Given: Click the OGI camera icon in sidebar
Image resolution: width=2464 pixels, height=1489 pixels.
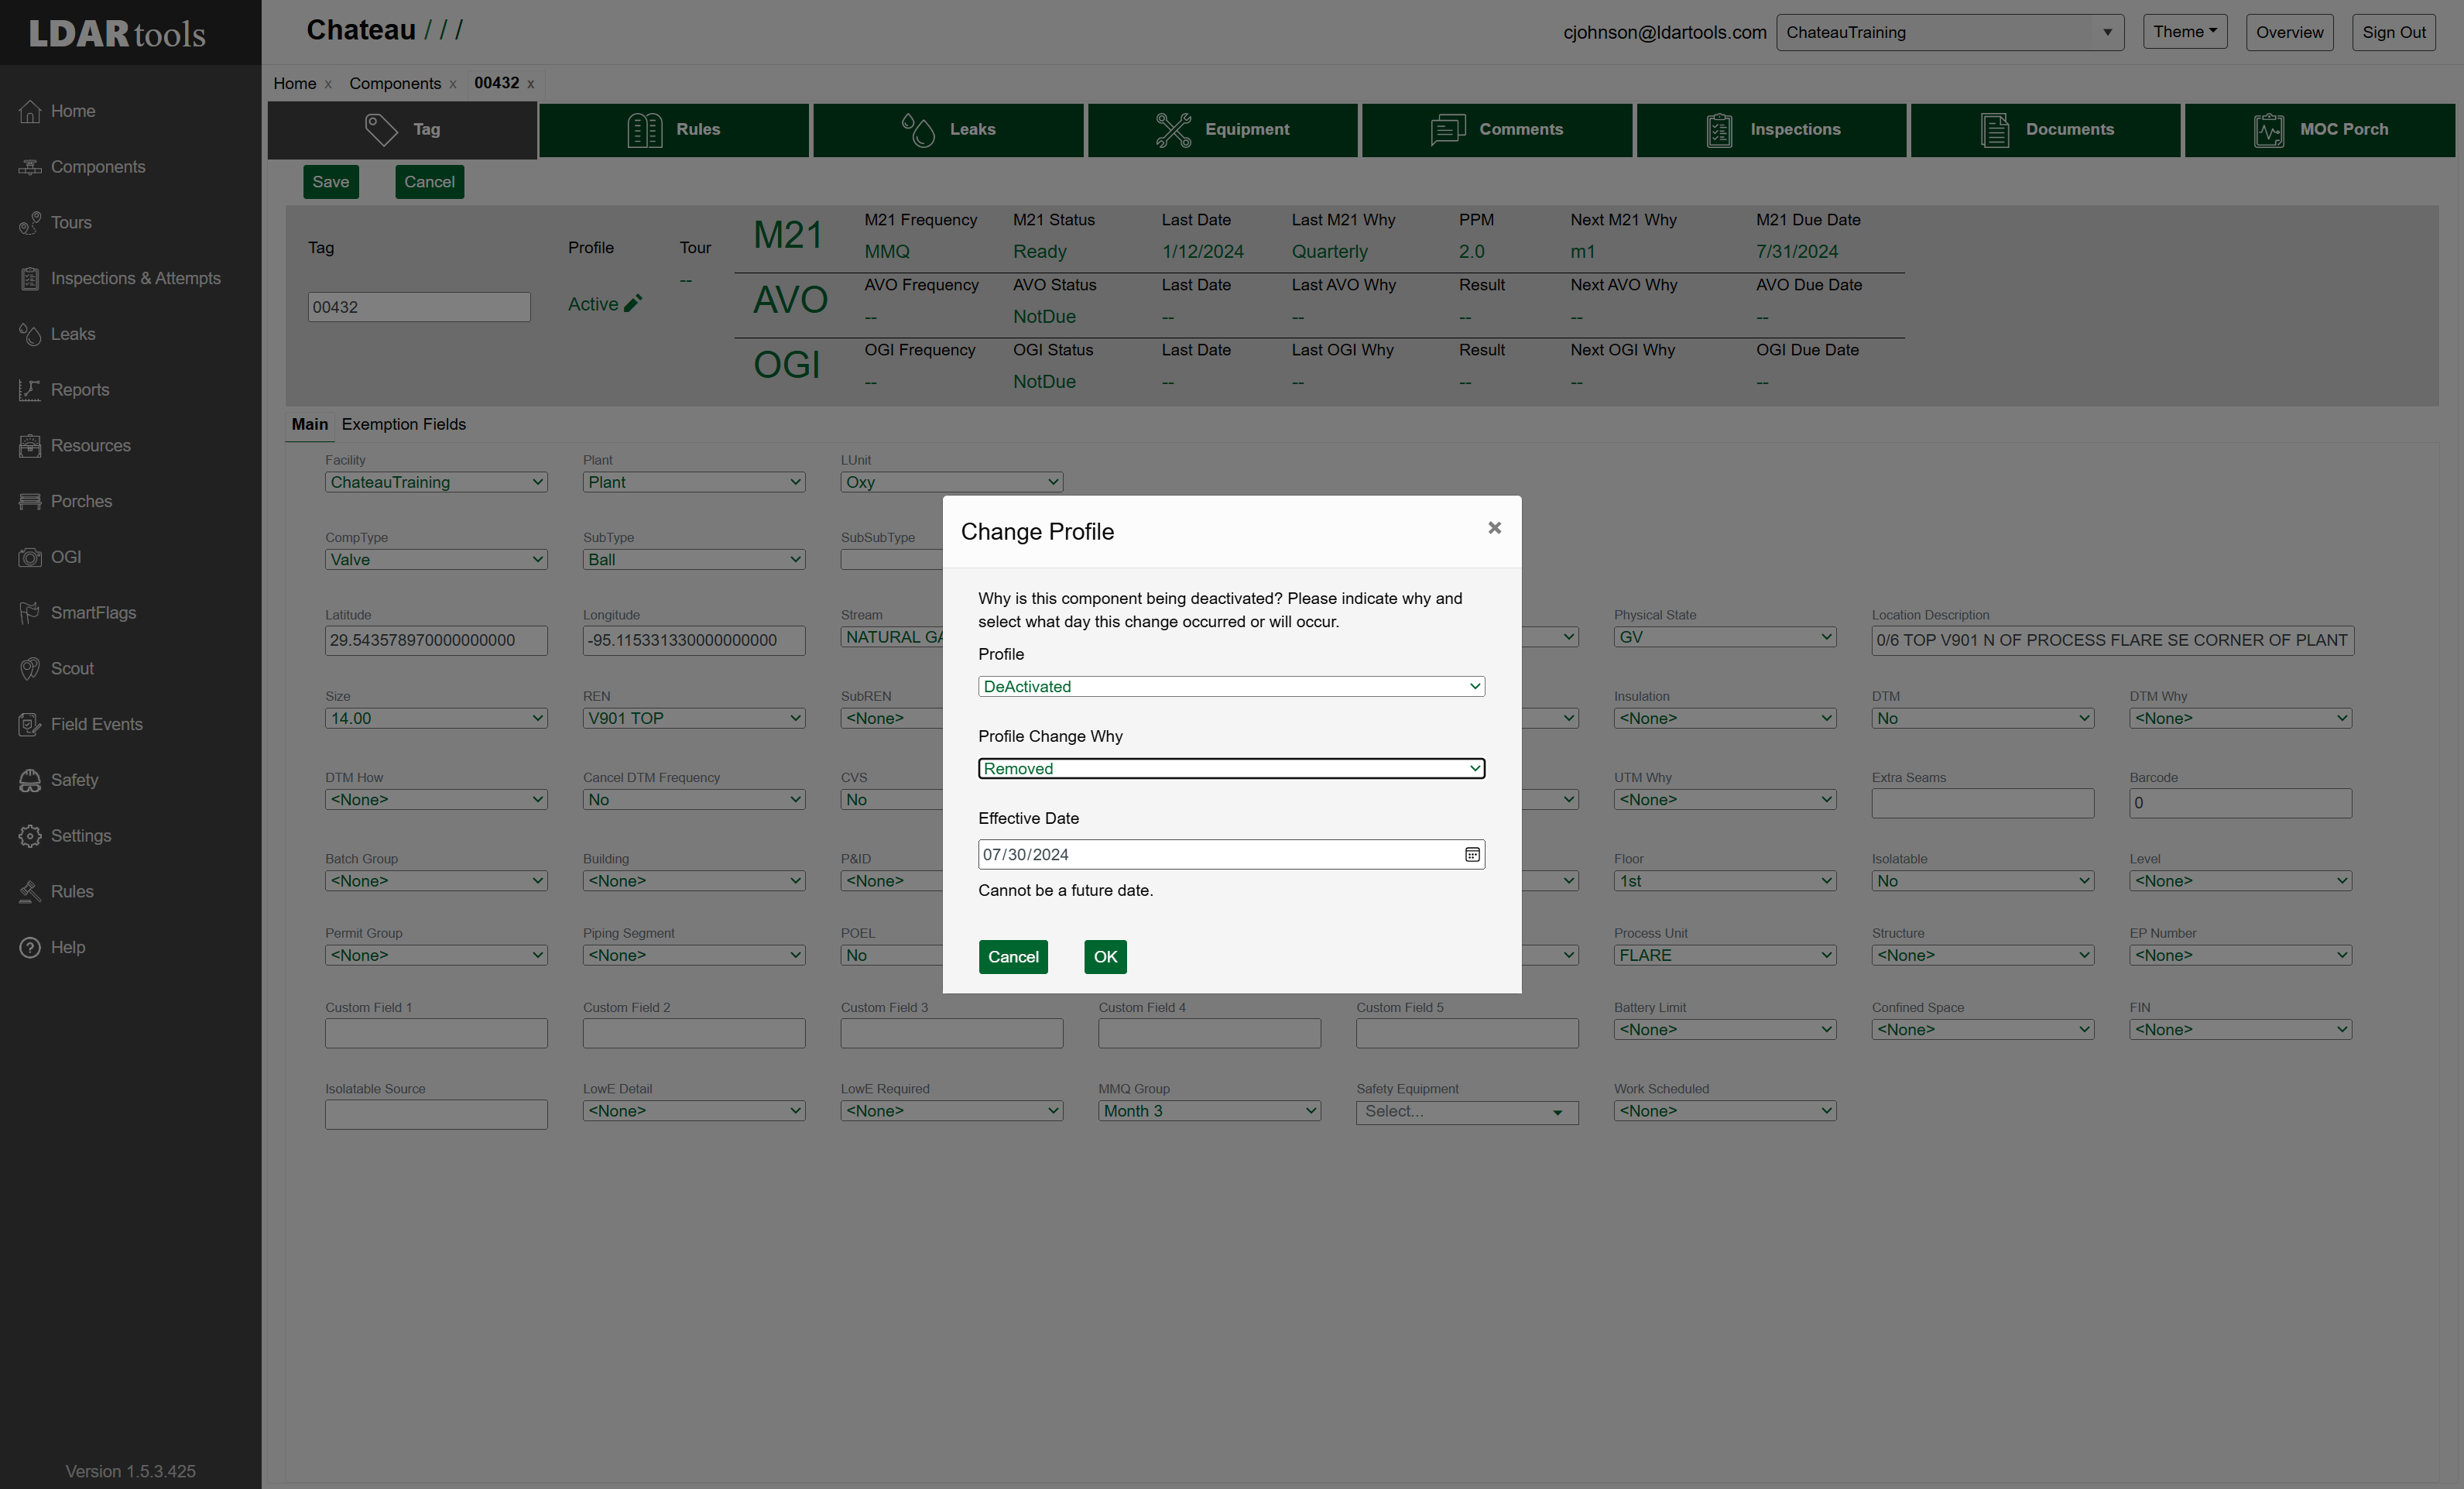Looking at the screenshot, I should (30, 557).
